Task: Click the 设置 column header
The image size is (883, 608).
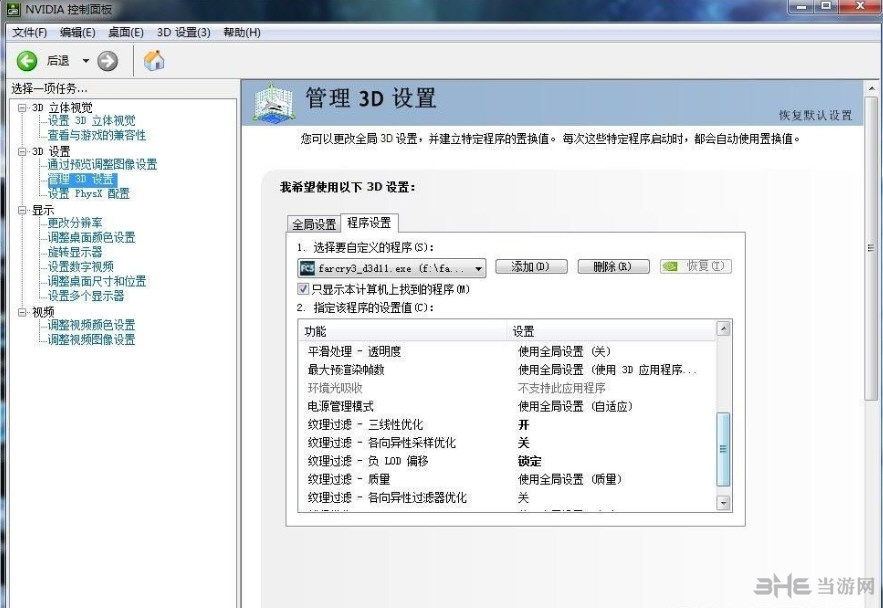Action: (612, 331)
